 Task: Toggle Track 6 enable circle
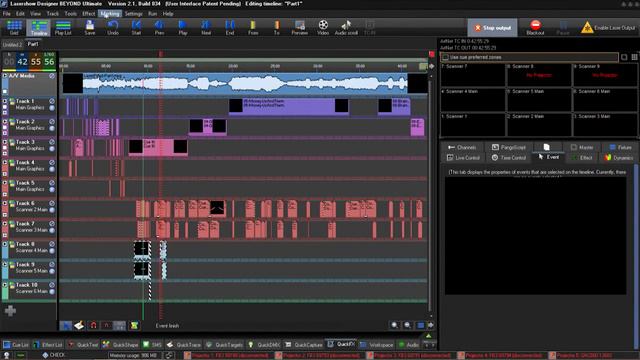coord(52,203)
